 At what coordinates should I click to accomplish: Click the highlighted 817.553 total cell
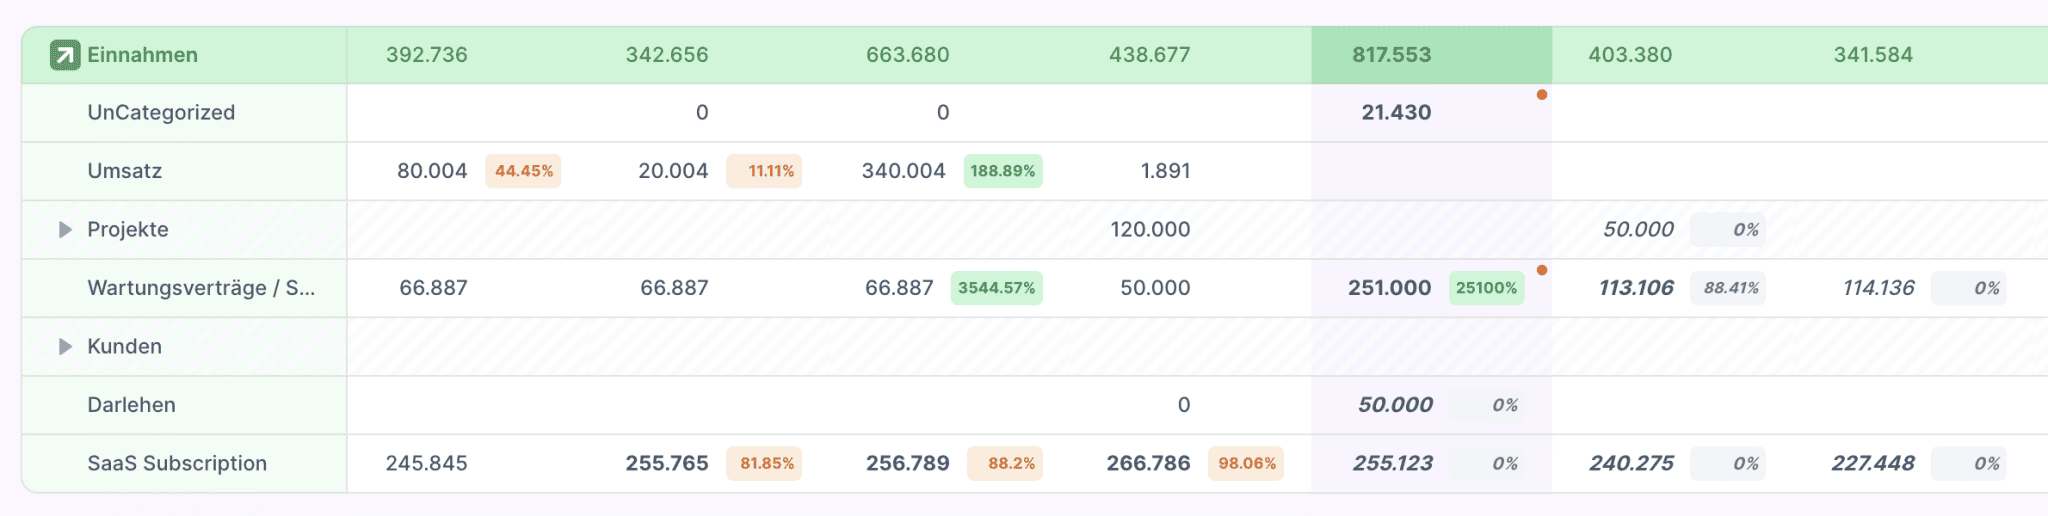tap(1392, 55)
